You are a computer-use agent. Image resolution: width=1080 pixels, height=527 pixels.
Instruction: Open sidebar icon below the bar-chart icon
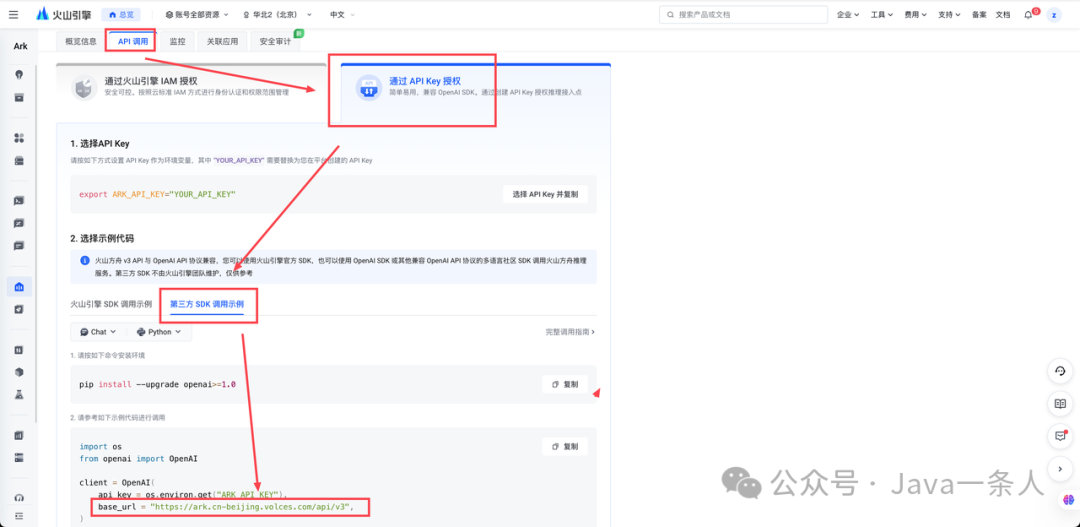click(19, 457)
